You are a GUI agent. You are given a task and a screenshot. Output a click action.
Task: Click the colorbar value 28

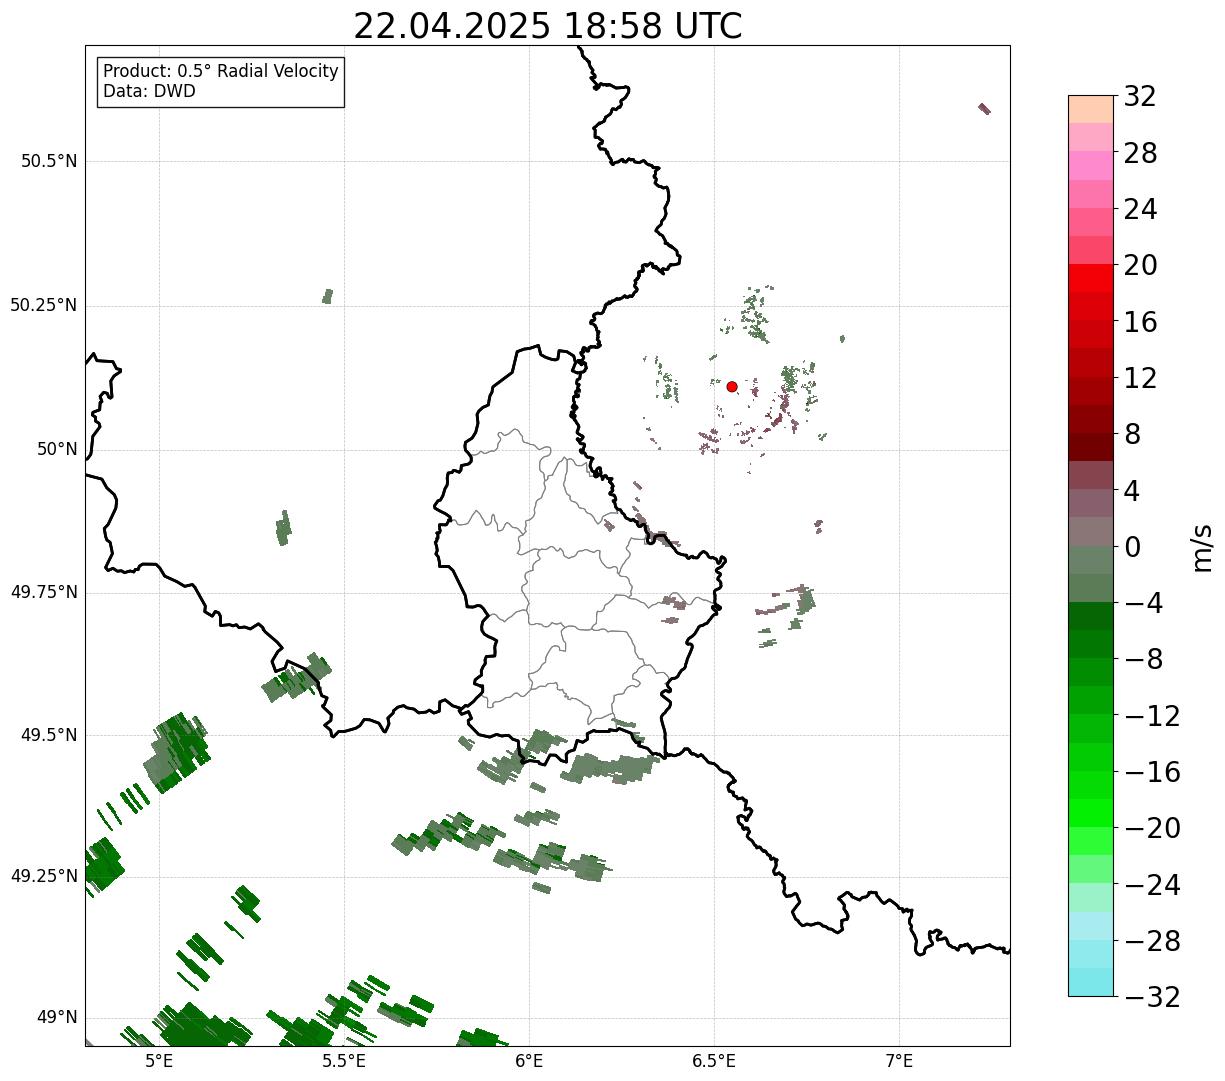pyautogui.click(x=1140, y=153)
